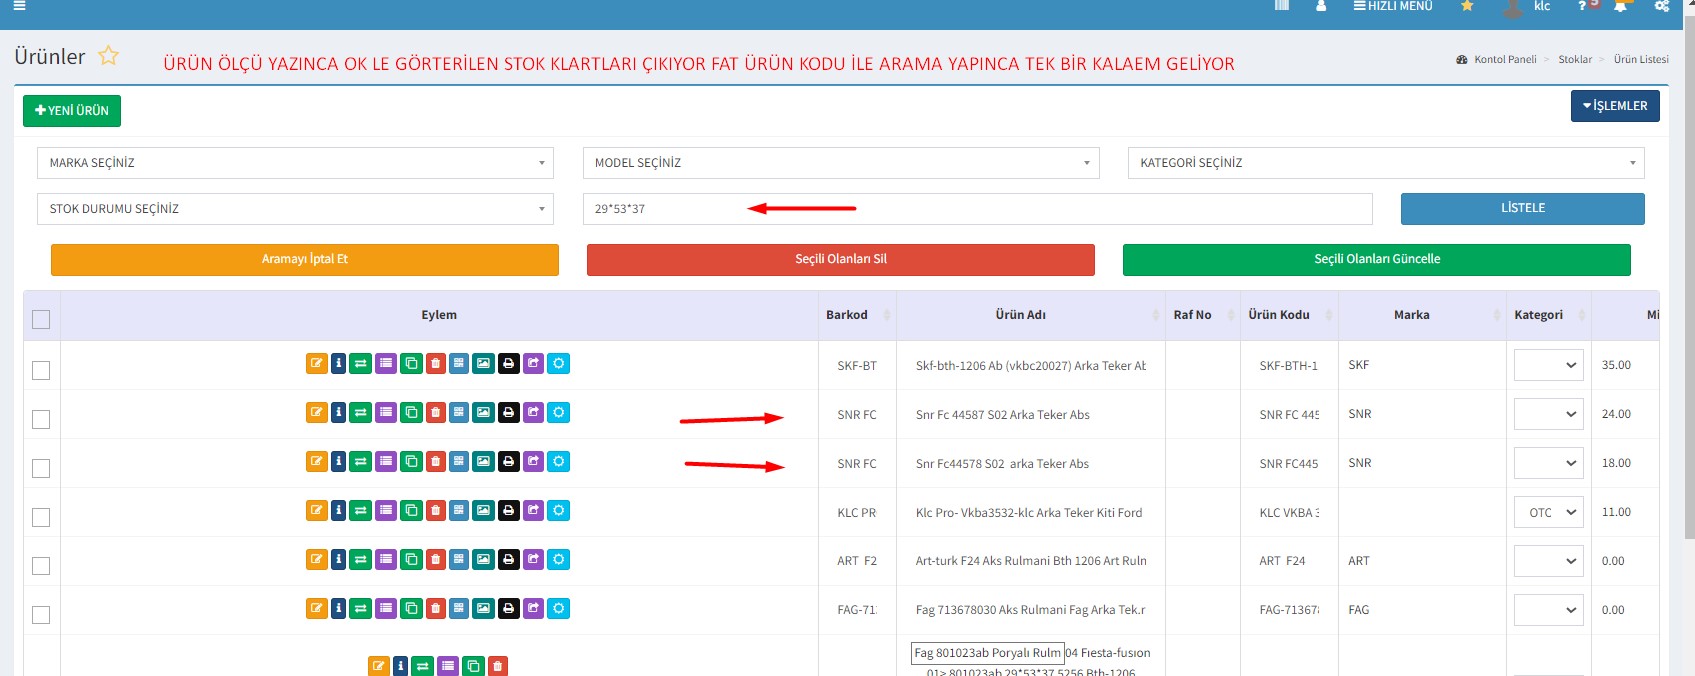
Task: Open the image icon for the Klc Pro-Vkba3532 row
Action: click(x=483, y=511)
